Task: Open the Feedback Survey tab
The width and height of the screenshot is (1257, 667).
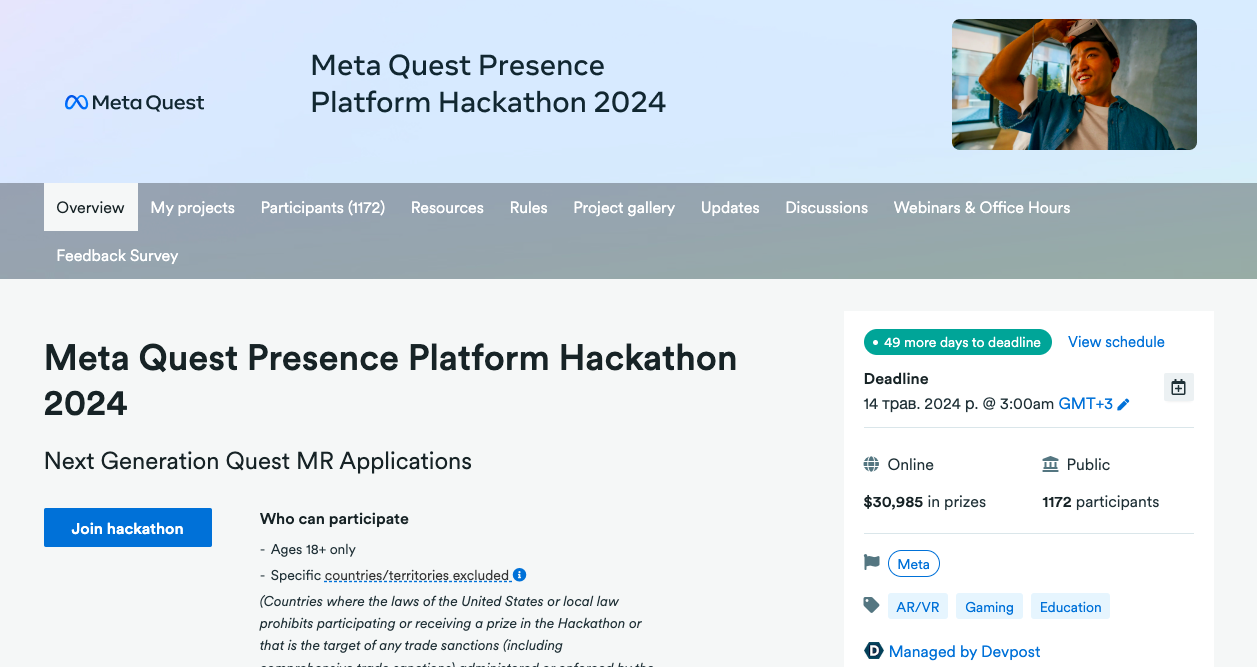Action: click(x=117, y=255)
